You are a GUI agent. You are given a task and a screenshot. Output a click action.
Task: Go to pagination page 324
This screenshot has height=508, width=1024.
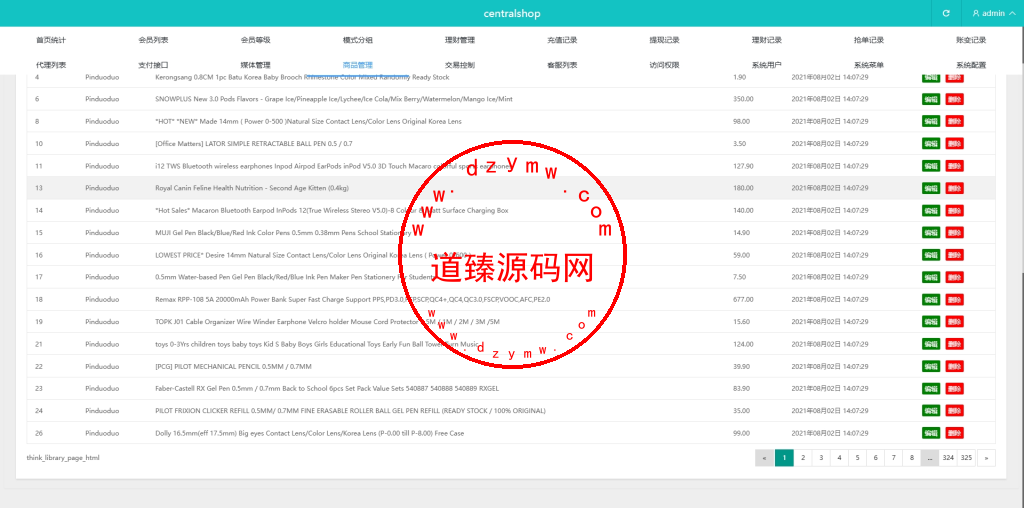[948, 458]
